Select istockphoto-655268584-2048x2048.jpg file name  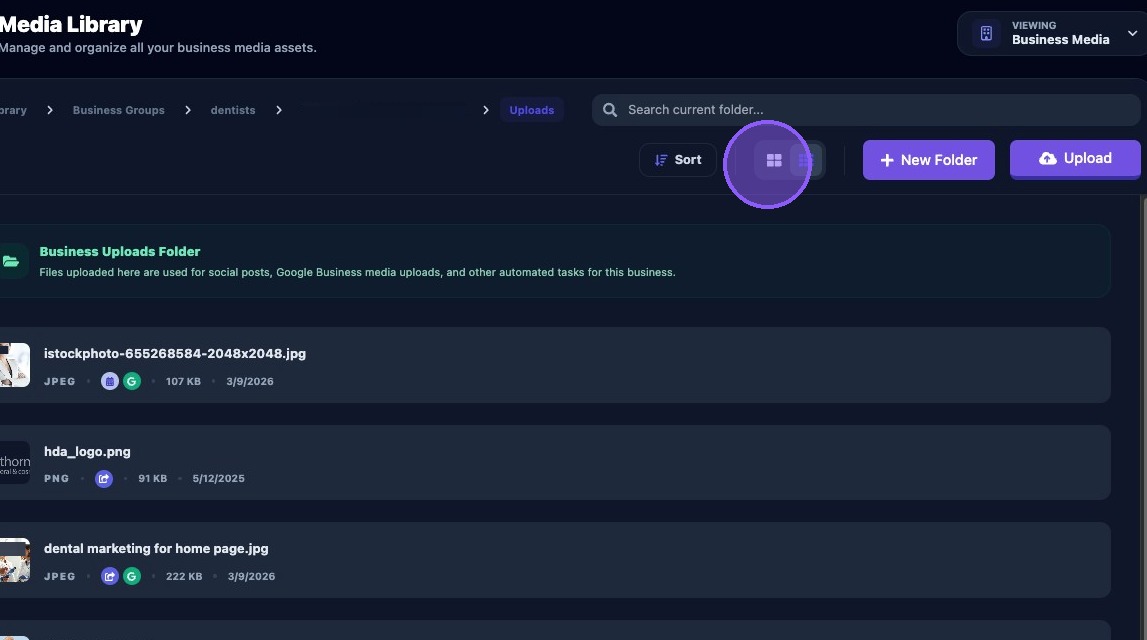175,353
